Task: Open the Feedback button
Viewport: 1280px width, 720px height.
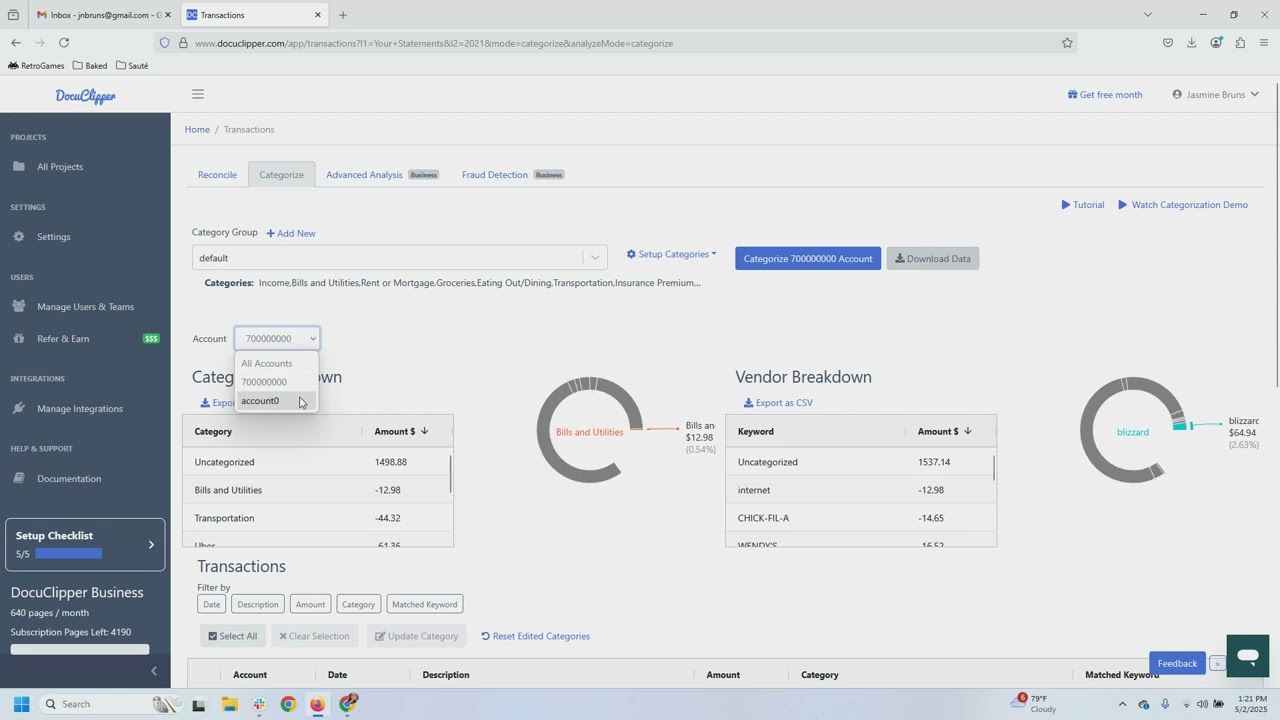Action: [x=1177, y=664]
